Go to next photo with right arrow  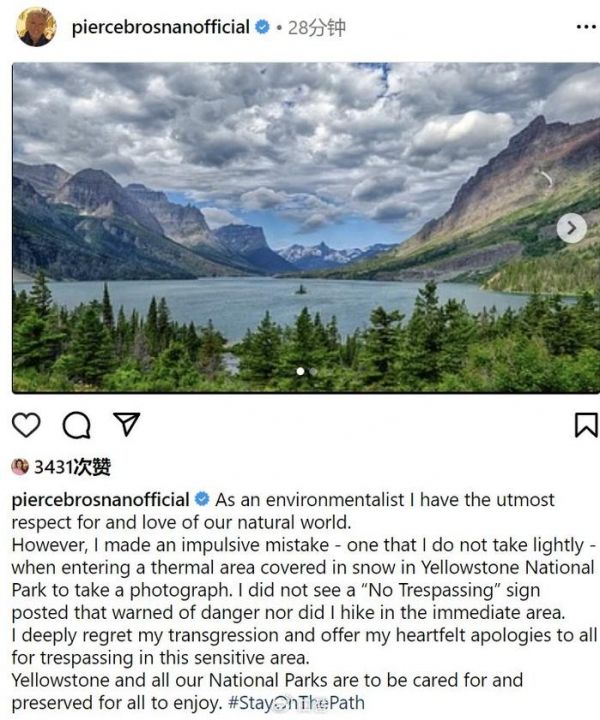tap(572, 228)
